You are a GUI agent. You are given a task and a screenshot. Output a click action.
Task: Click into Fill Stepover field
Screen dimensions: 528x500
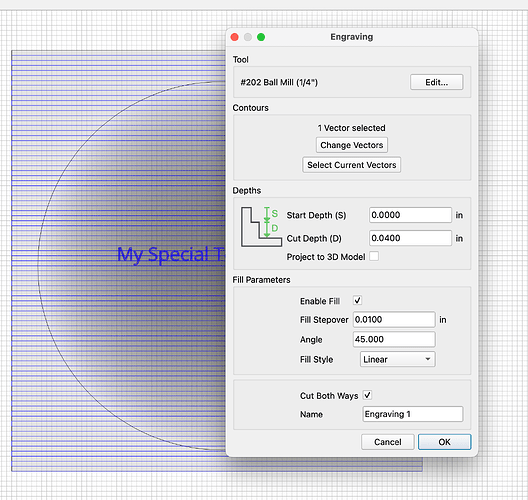pyautogui.click(x=394, y=319)
